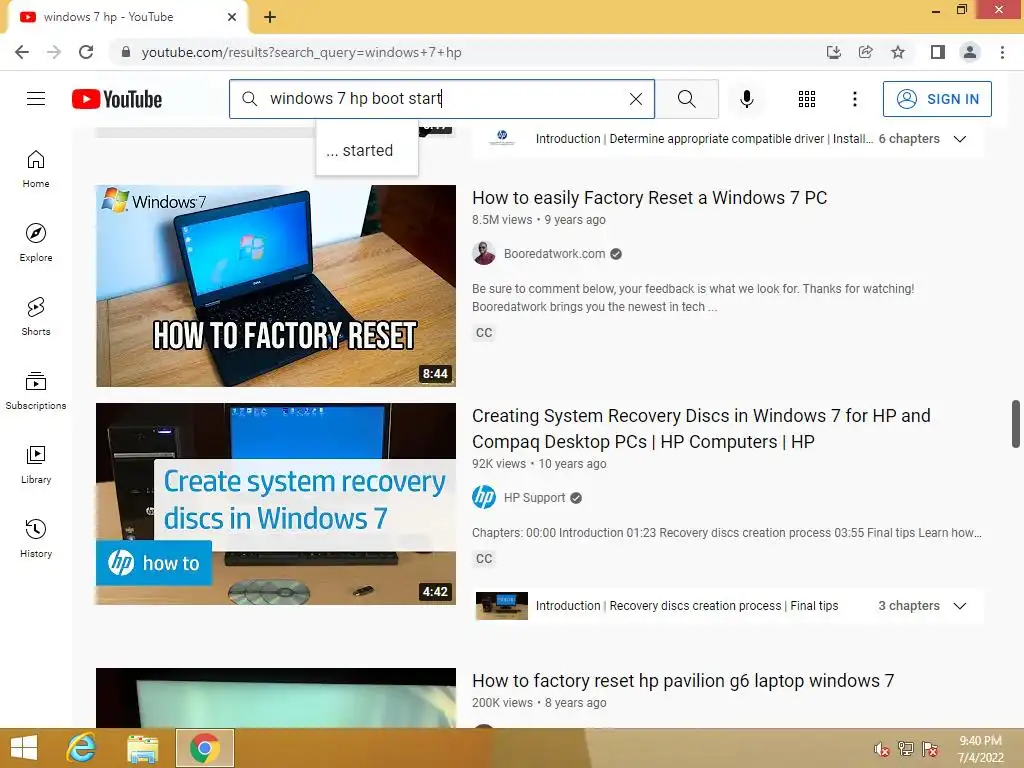Share this page via address bar icon

pos(865,52)
